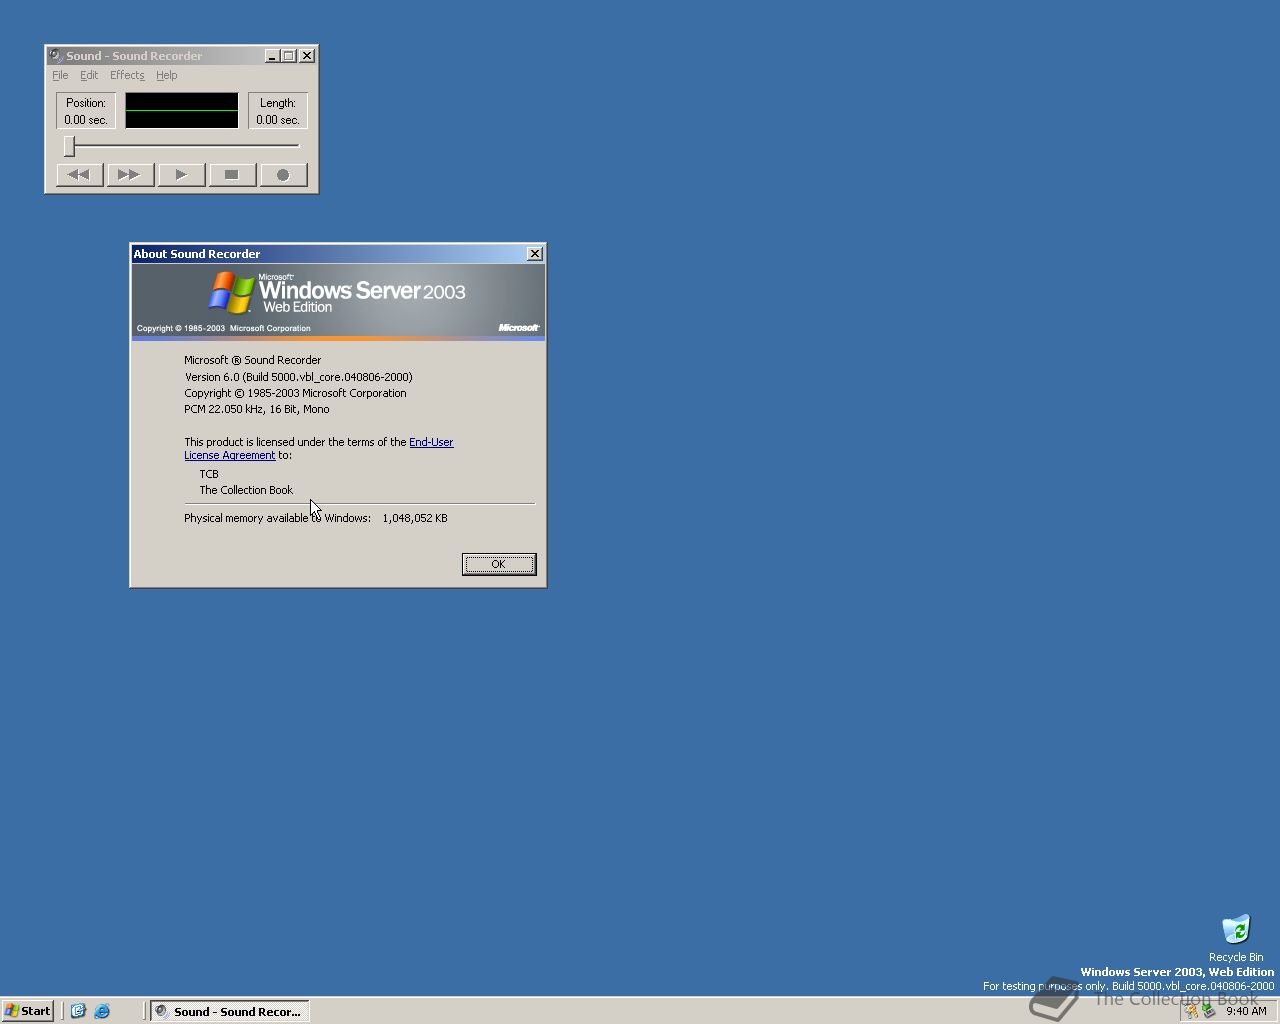Click the position slider thumb in Sound Recorder
Screen dimensions: 1280x1024
tap(69, 146)
